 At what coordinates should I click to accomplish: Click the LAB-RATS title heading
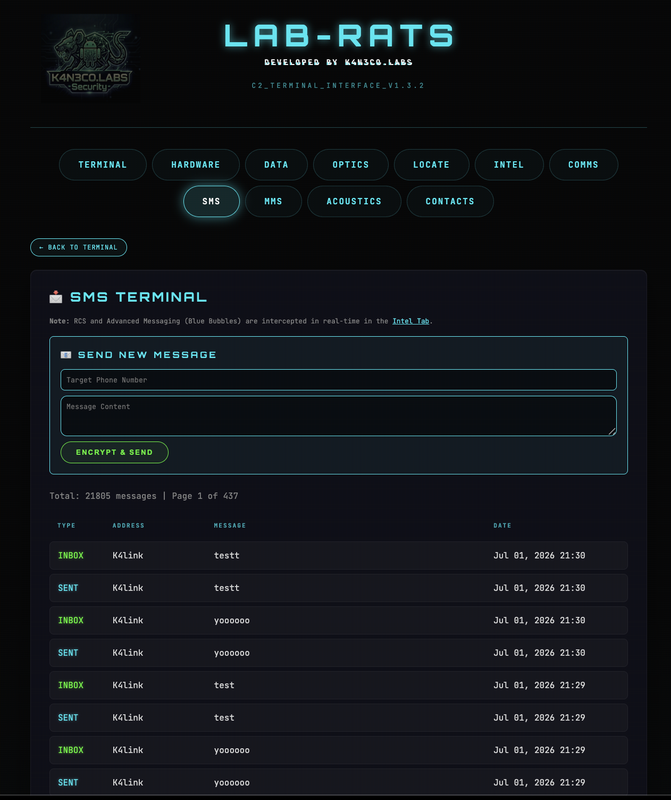coord(338,36)
